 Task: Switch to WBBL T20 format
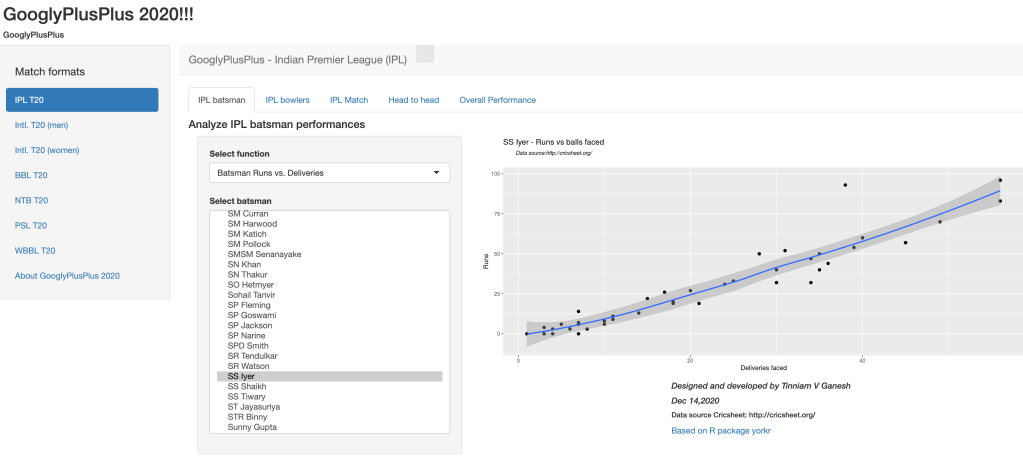(x=34, y=250)
